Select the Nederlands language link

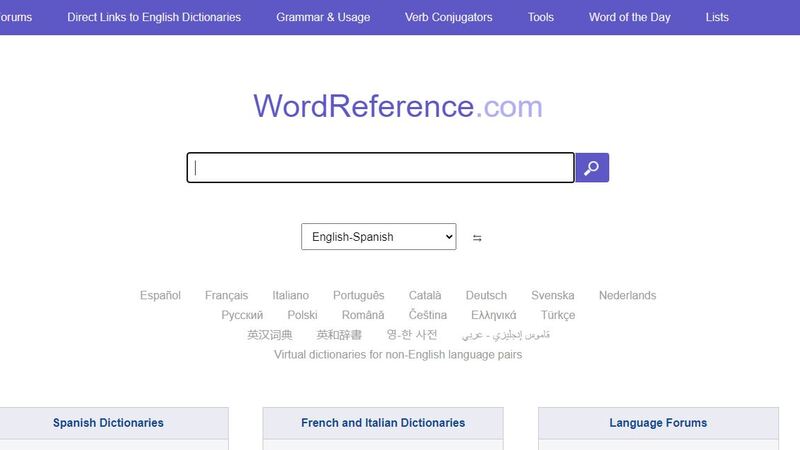(x=628, y=295)
